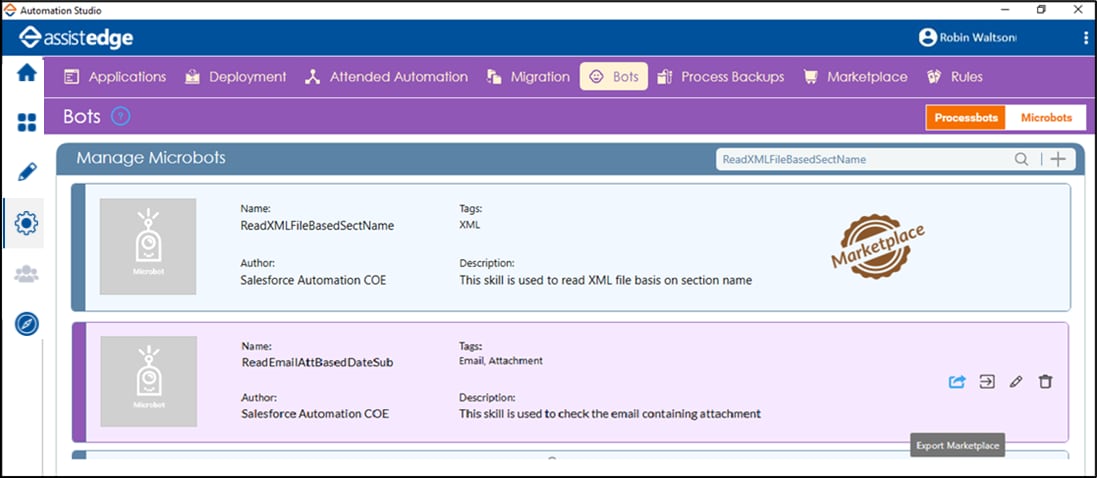Open the Process Backups tab
This screenshot has width=1097, height=478.
(721, 77)
